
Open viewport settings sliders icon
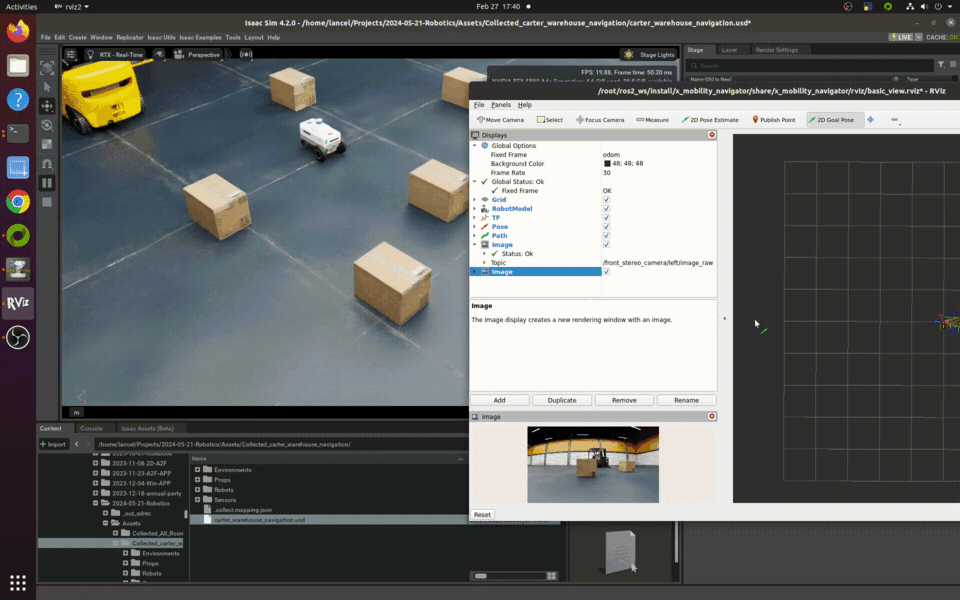pyautogui.click(x=72, y=55)
